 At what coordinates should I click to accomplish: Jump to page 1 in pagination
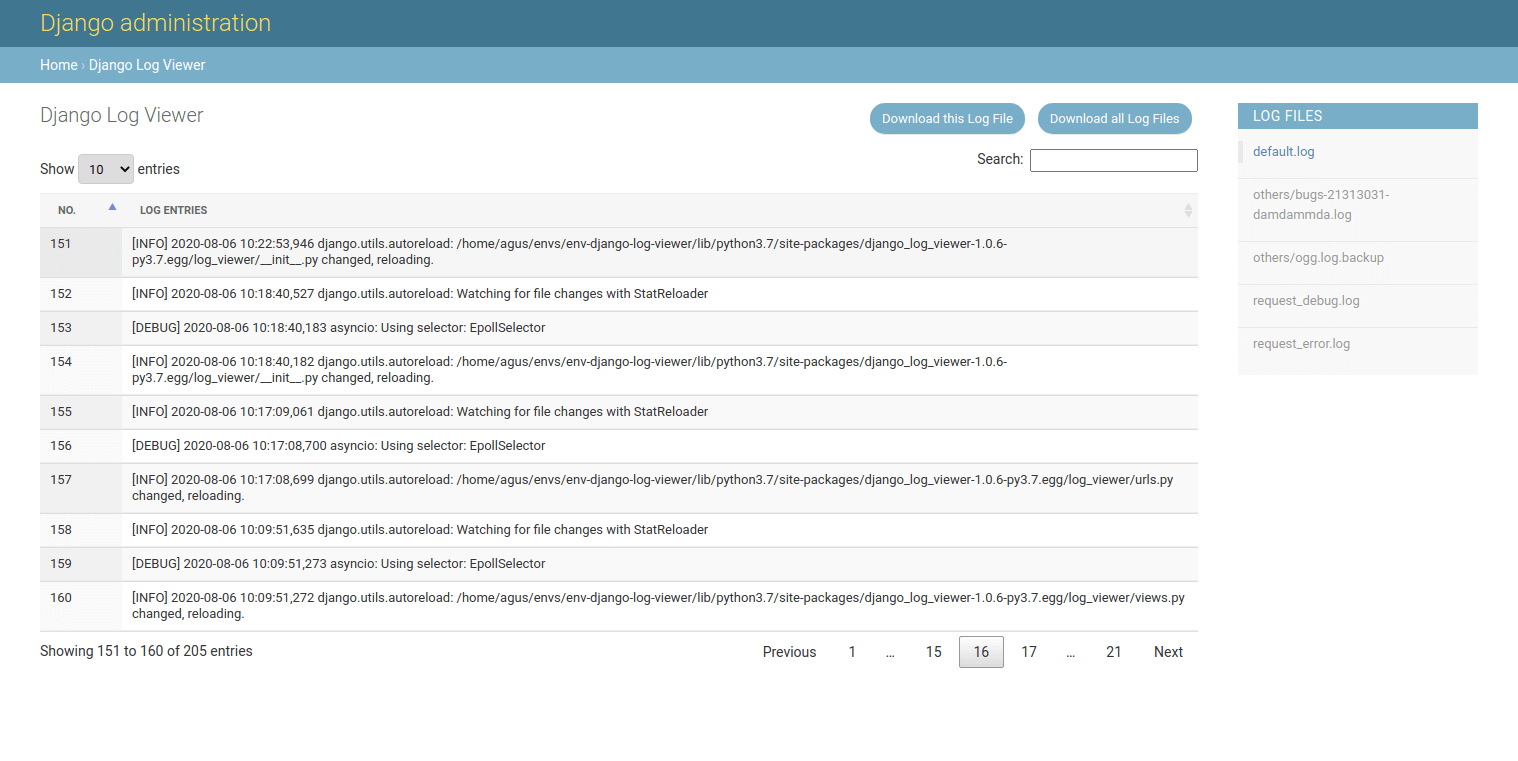[852, 652]
